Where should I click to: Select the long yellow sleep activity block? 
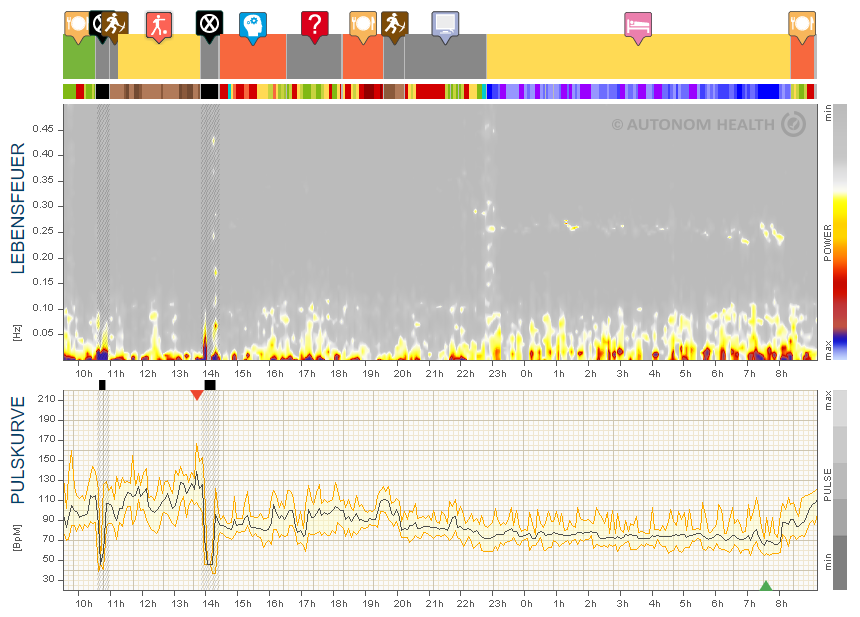coord(638,57)
